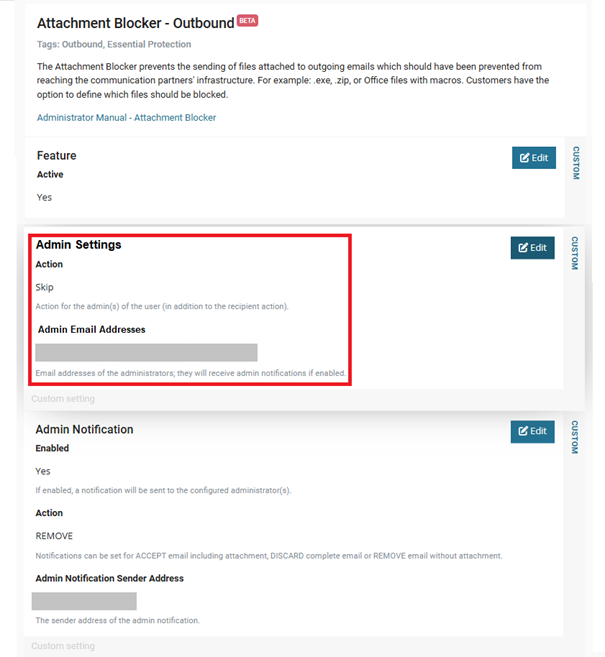Click the Yes value under Feature Active
The width and height of the screenshot is (605, 657).
coord(44,197)
